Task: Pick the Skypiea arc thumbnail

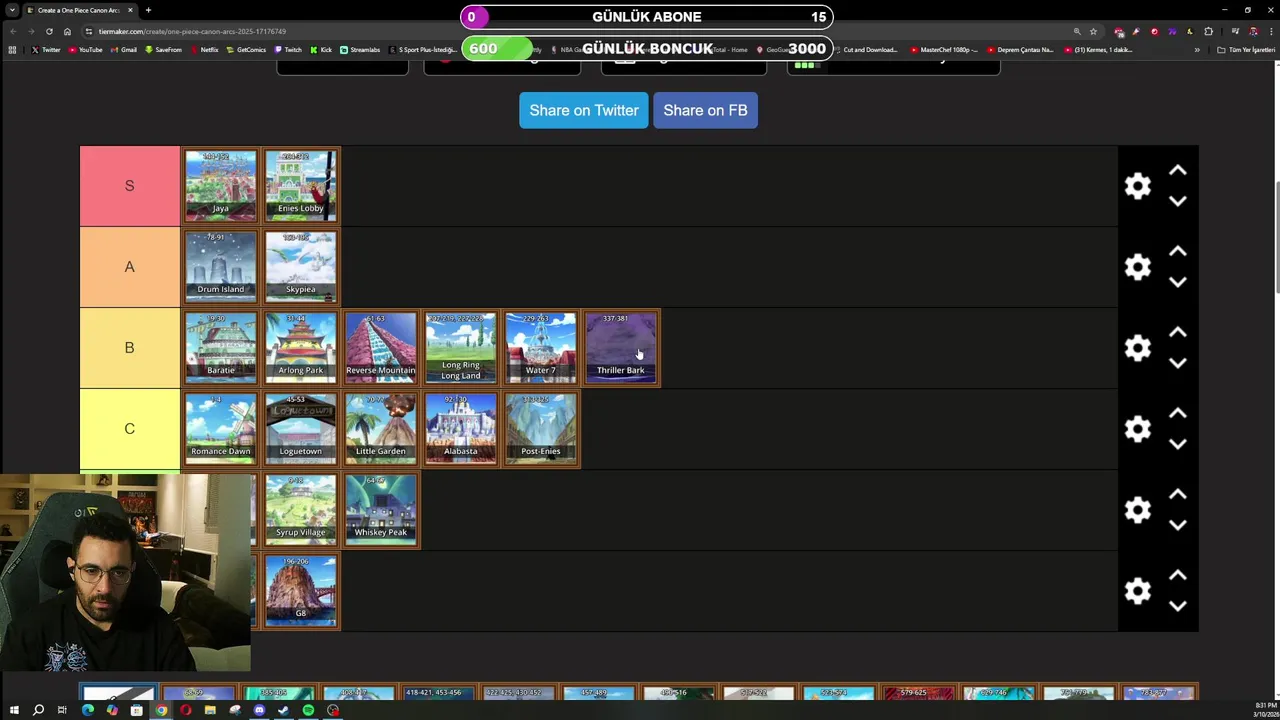Action: click(x=301, y=267)
